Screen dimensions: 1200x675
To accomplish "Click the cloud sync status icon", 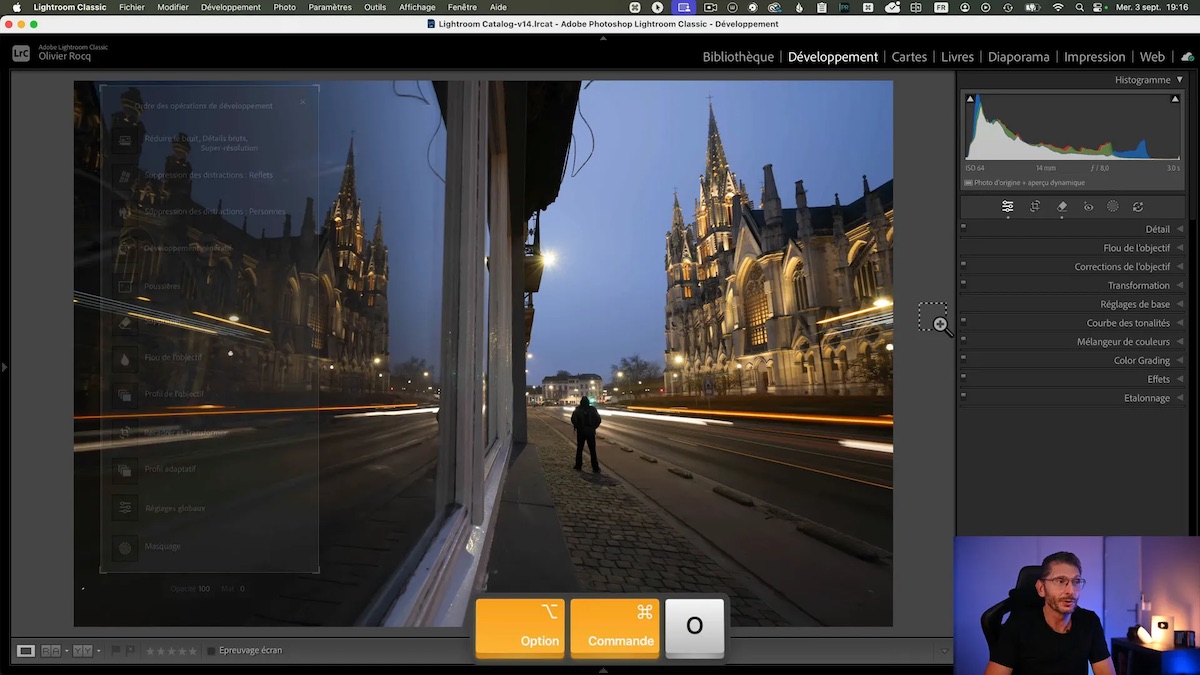I will 1187,57.
